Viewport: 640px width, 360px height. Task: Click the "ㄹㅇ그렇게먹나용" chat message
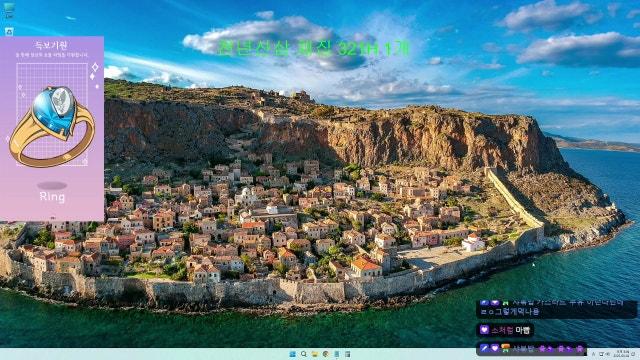[510, 312]
